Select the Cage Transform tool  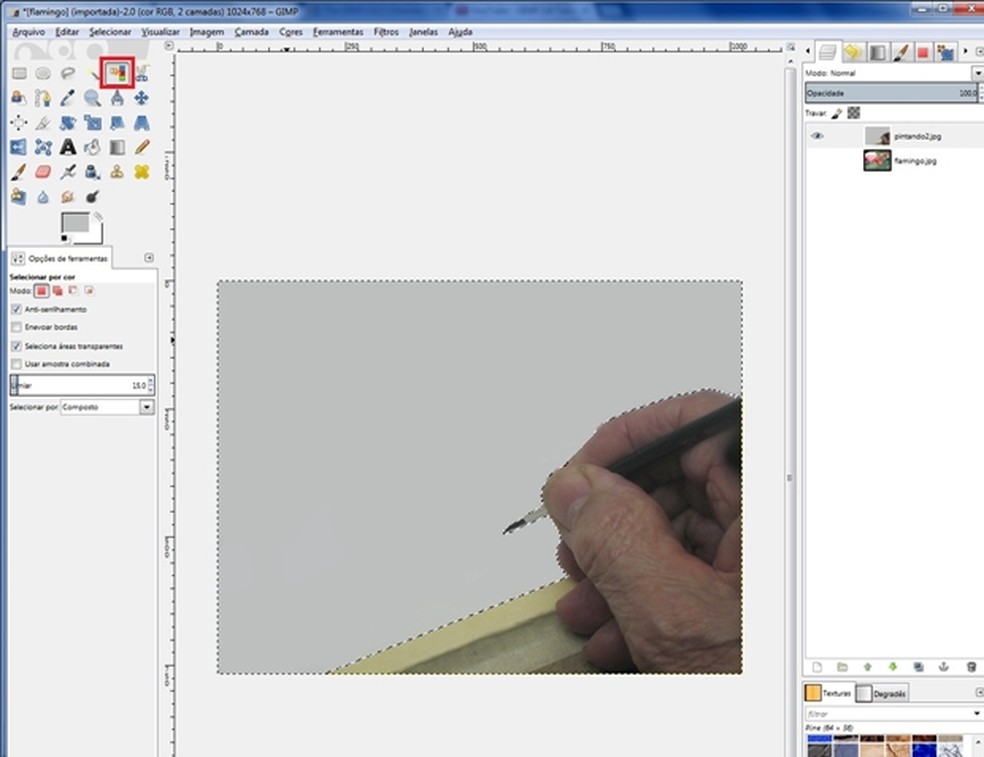pyautogui.click(x=43, y=148)
